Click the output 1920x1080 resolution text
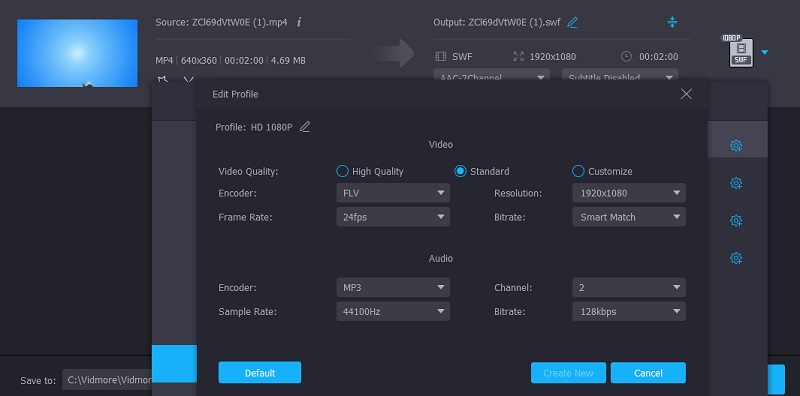The height and width of the screenshot is (396, 800). (x=553, y=57)
